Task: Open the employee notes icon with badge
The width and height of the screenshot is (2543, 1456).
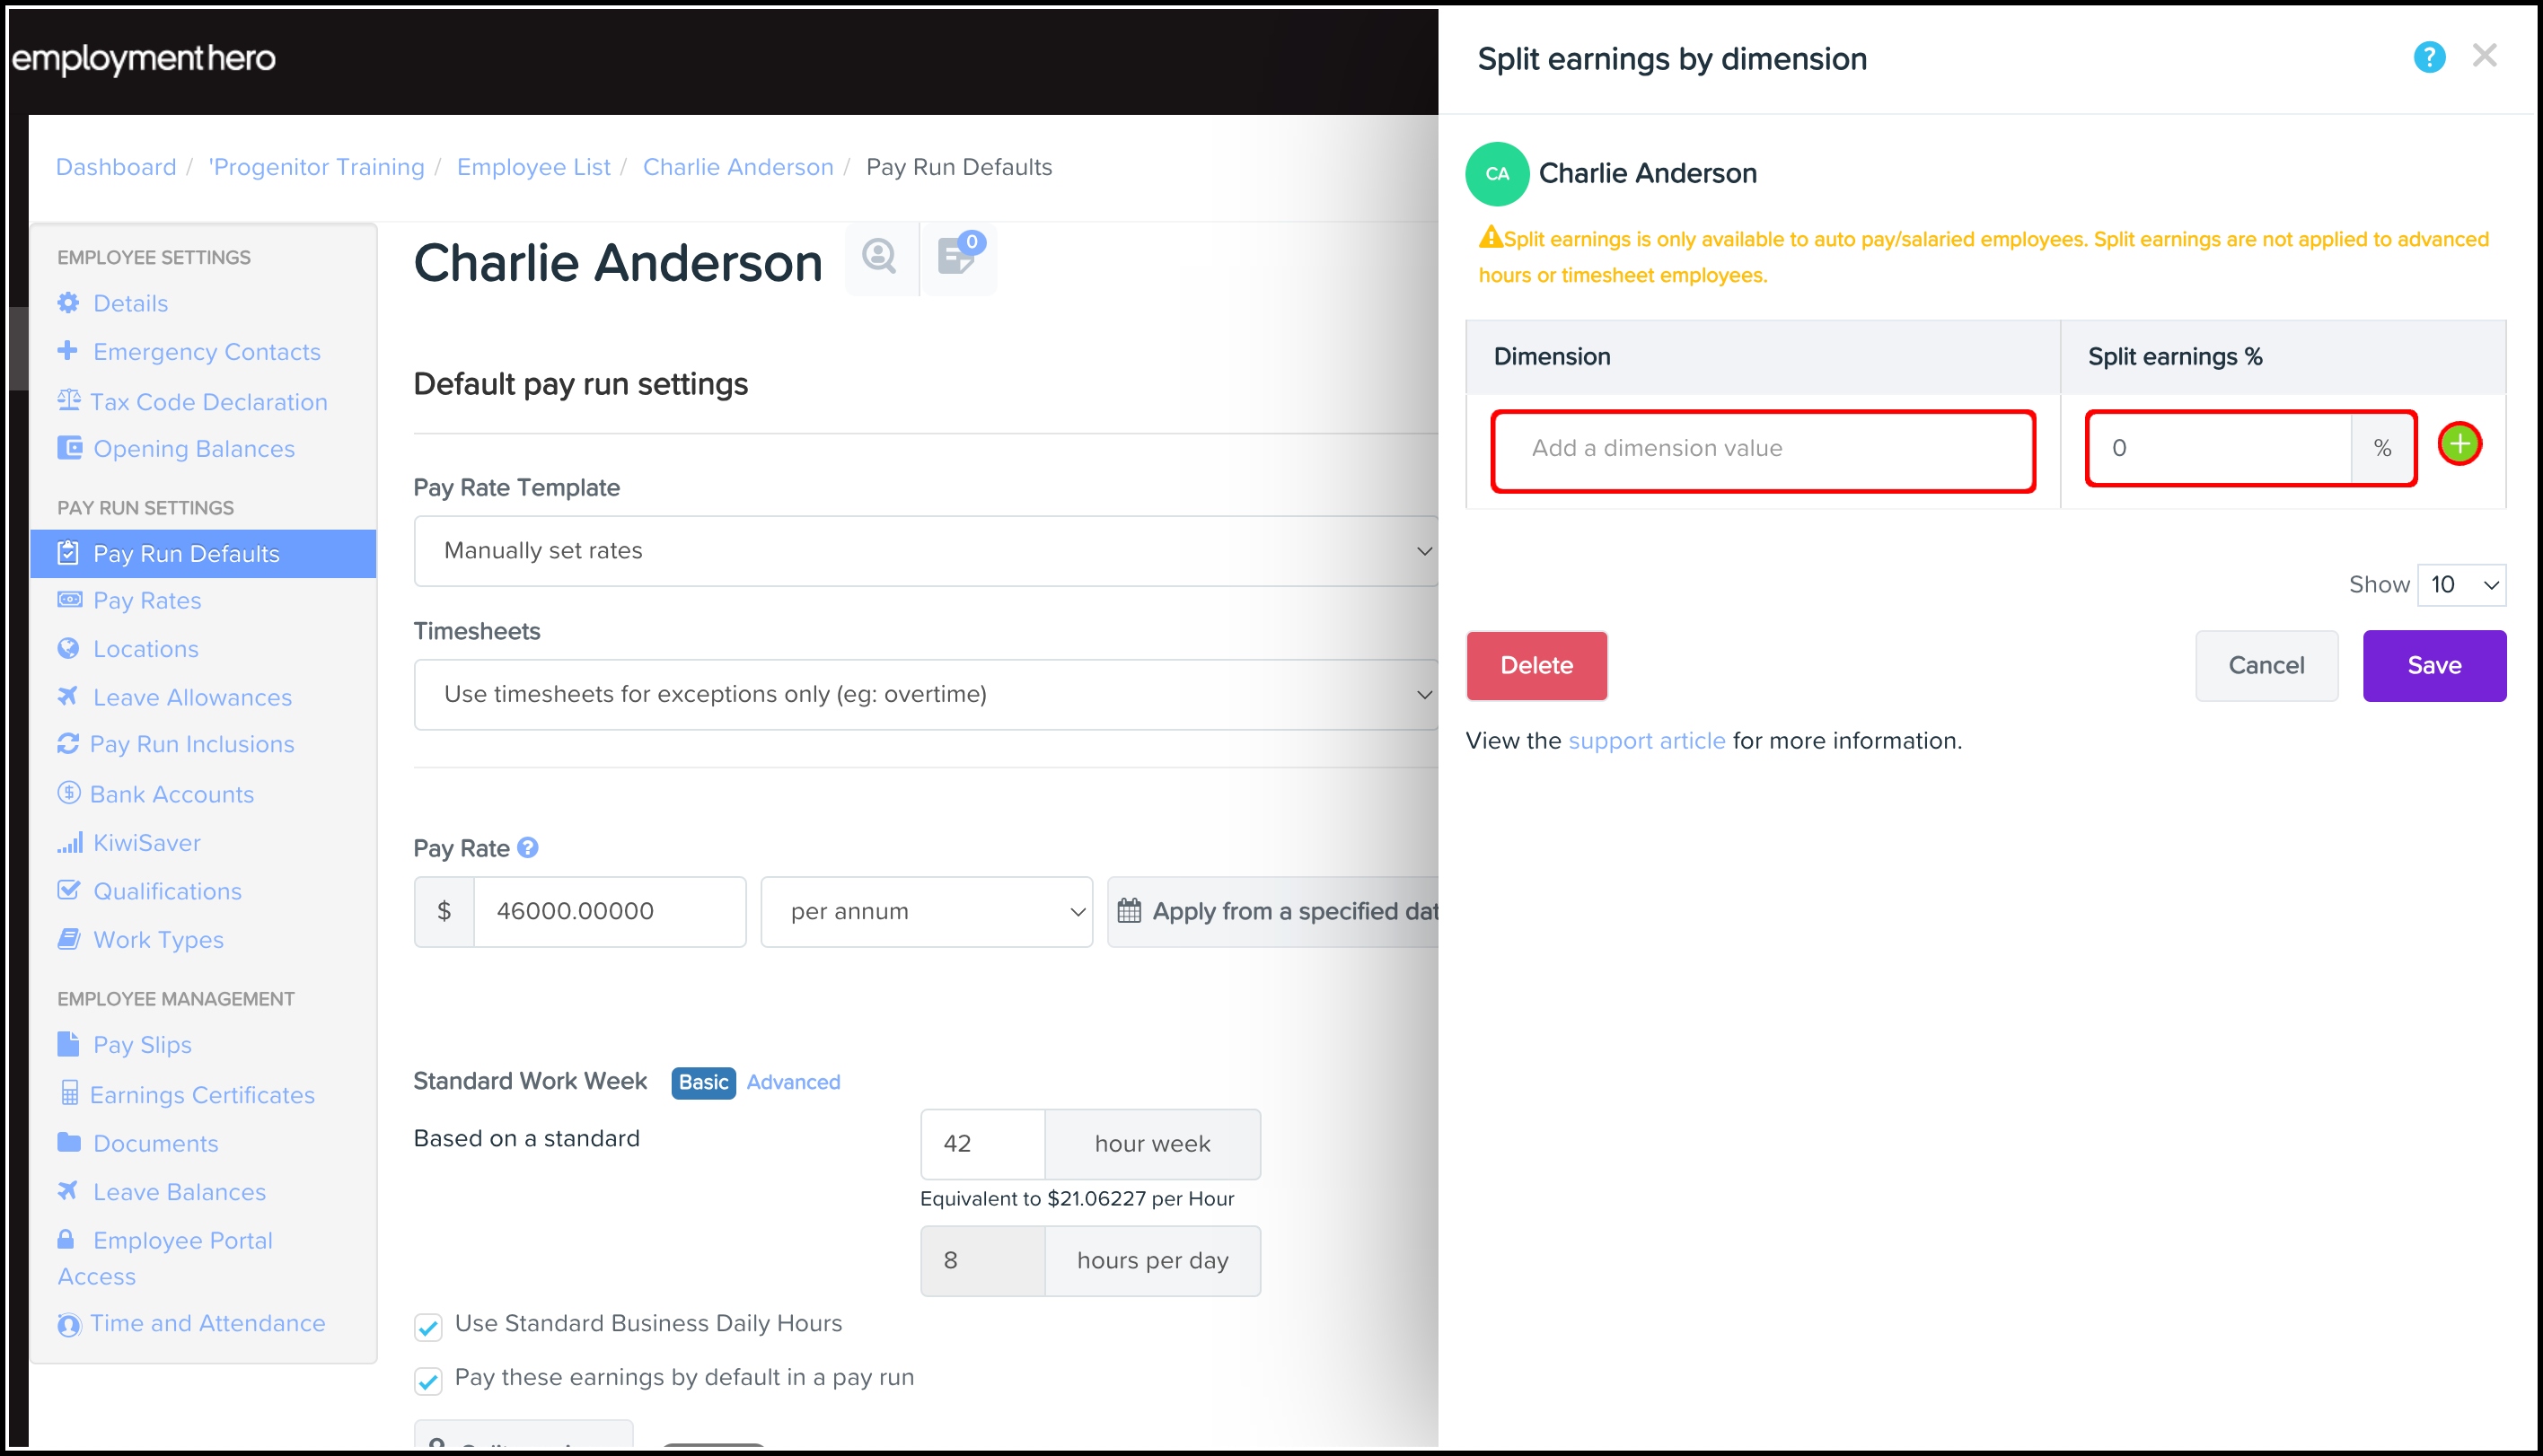Action: [957, 257]
